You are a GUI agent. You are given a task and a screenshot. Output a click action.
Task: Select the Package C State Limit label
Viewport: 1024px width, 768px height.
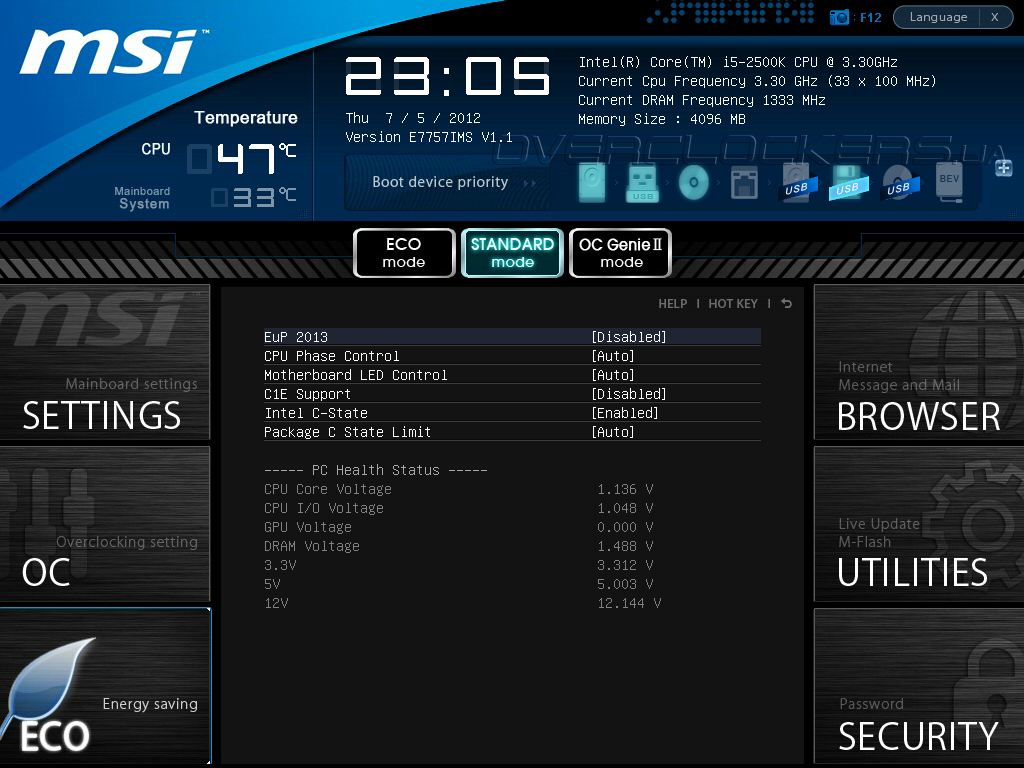[347, 432]
